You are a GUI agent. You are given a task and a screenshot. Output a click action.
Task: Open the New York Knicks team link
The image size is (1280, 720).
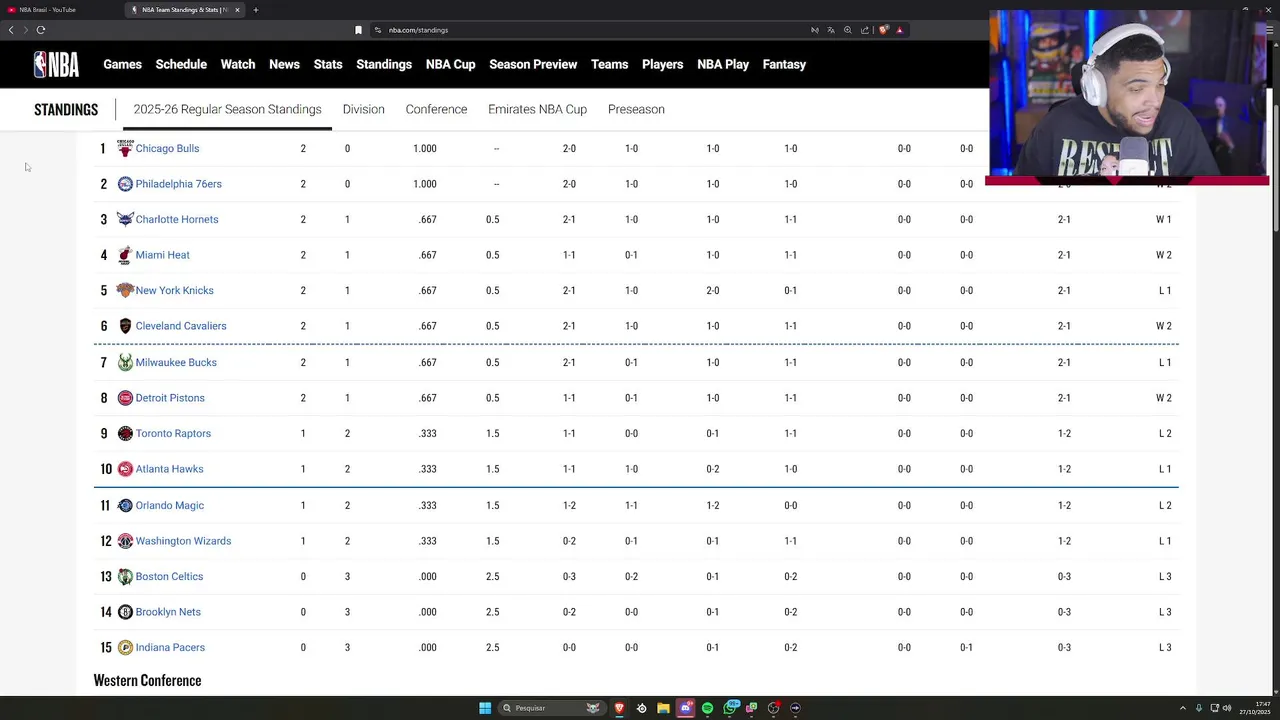pos(174,290)
